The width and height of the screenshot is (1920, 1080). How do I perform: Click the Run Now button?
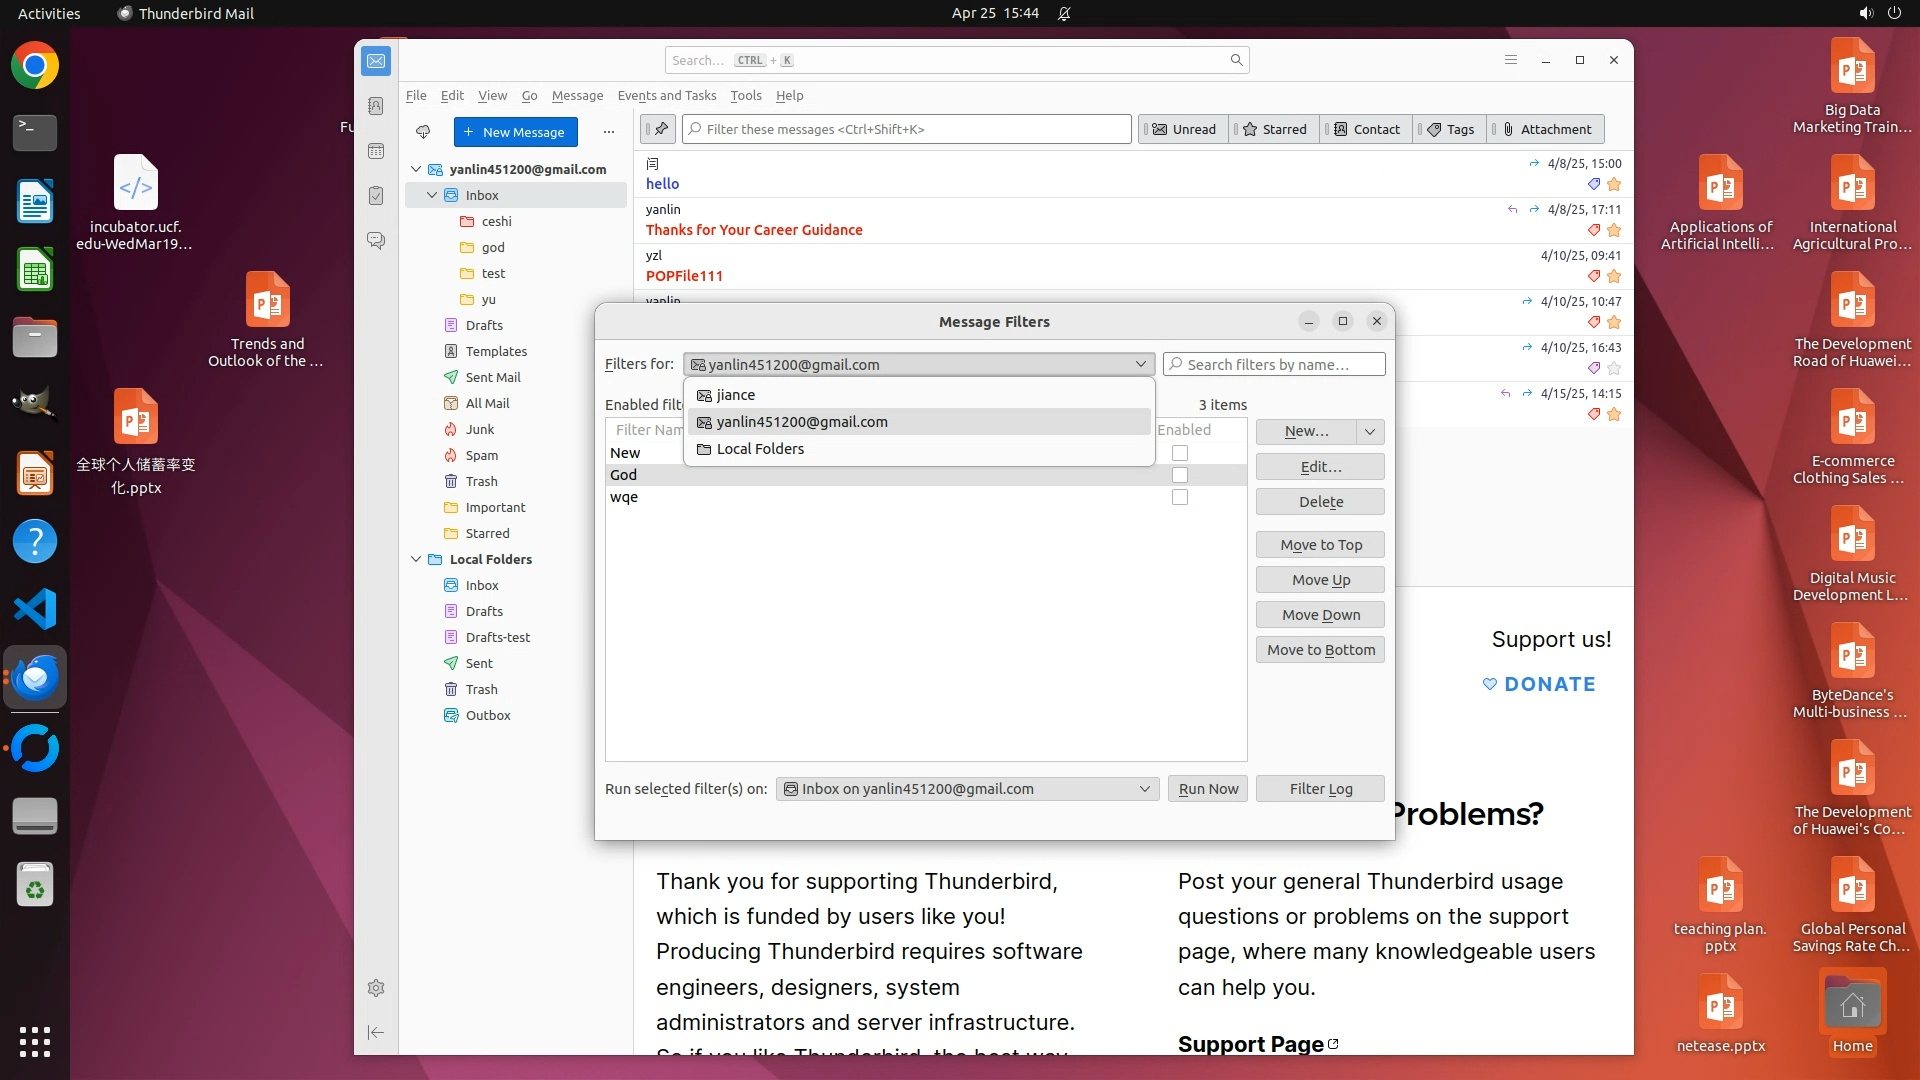click(x=1207, y=789)
